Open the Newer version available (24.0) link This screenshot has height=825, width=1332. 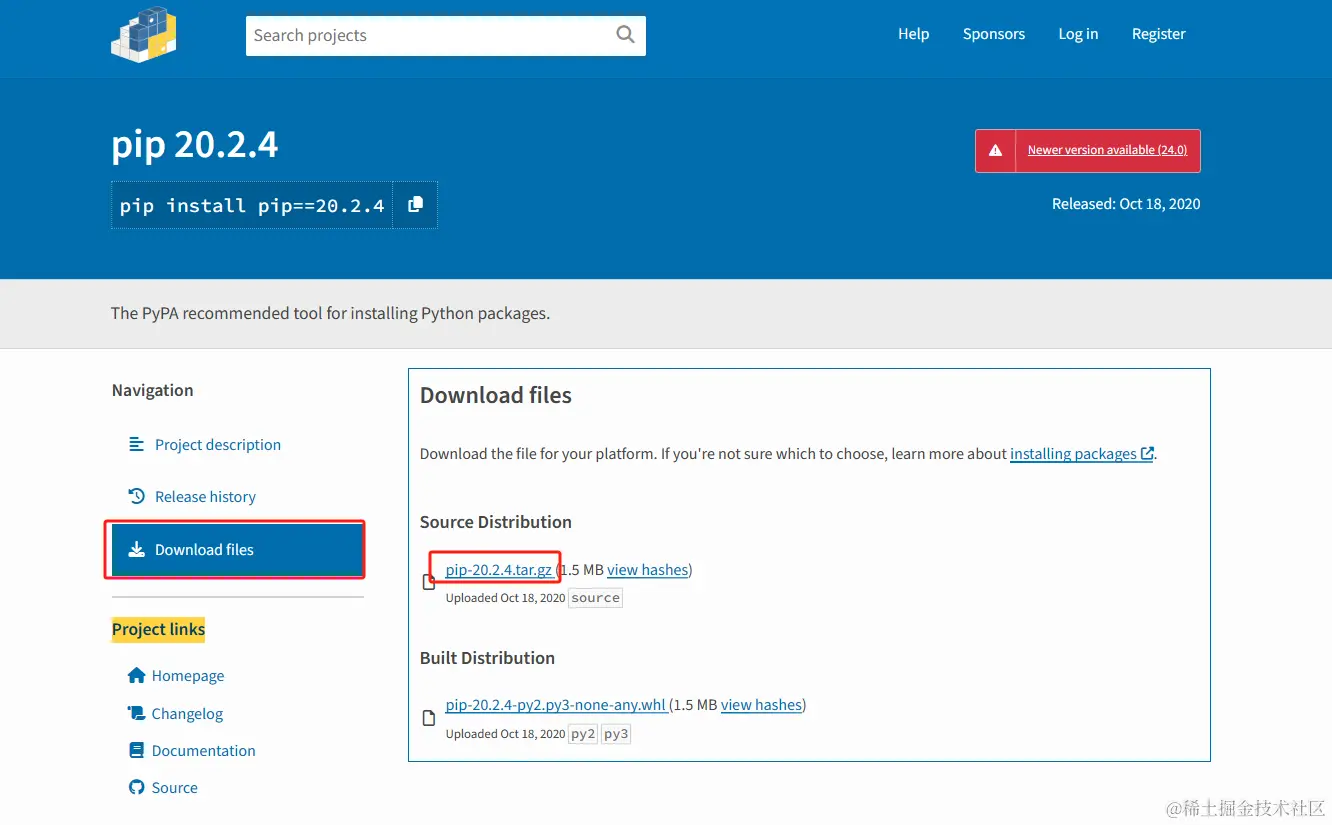click(x=1107, y=150)
